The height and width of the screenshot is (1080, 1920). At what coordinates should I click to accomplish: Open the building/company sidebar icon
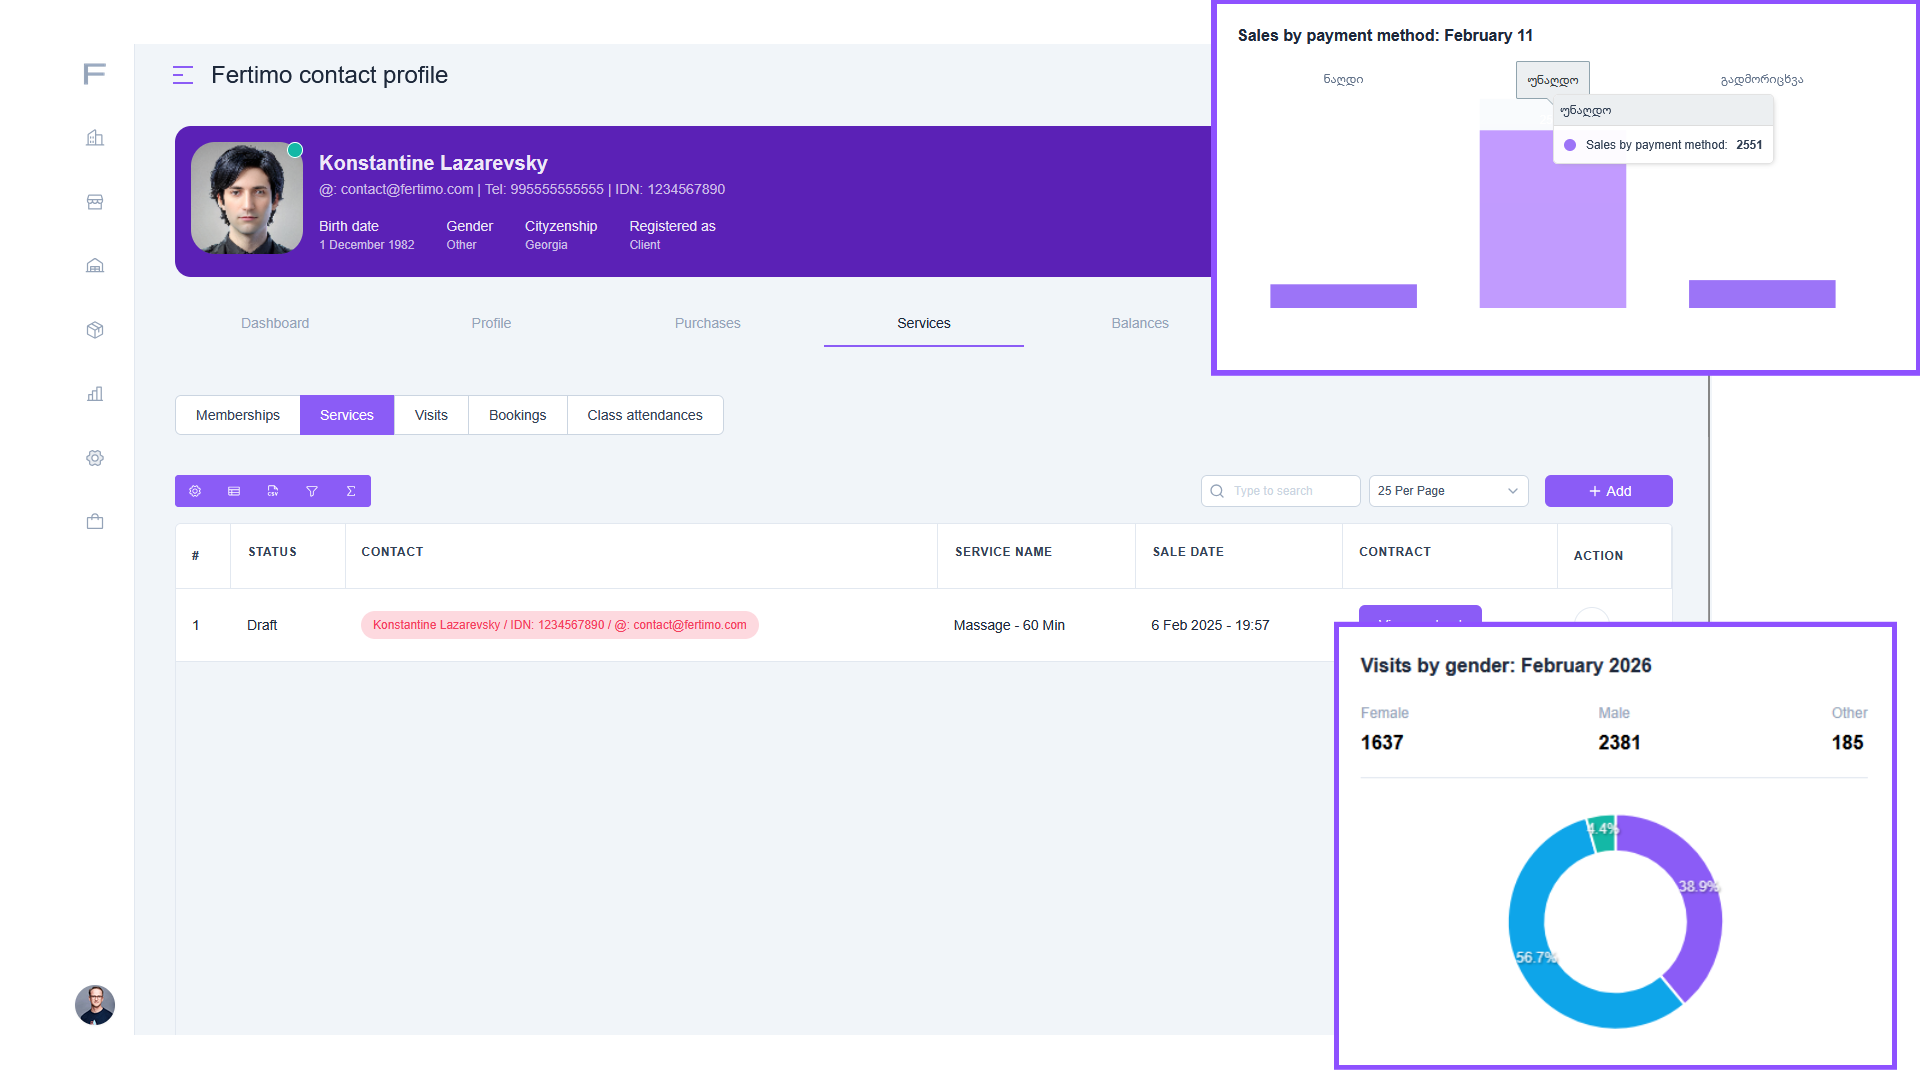pos(95,138)
